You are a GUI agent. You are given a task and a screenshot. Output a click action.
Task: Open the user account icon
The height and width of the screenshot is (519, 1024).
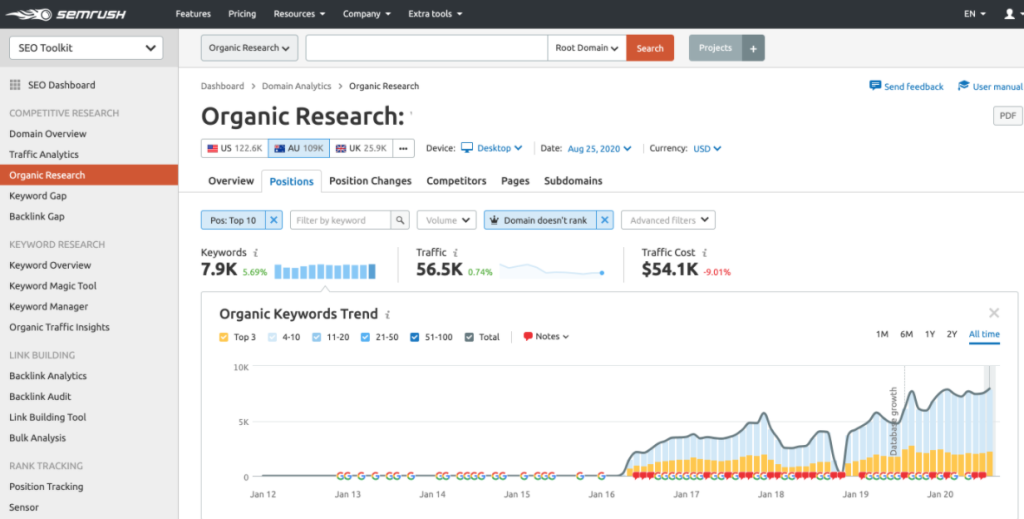(1010, 14)
